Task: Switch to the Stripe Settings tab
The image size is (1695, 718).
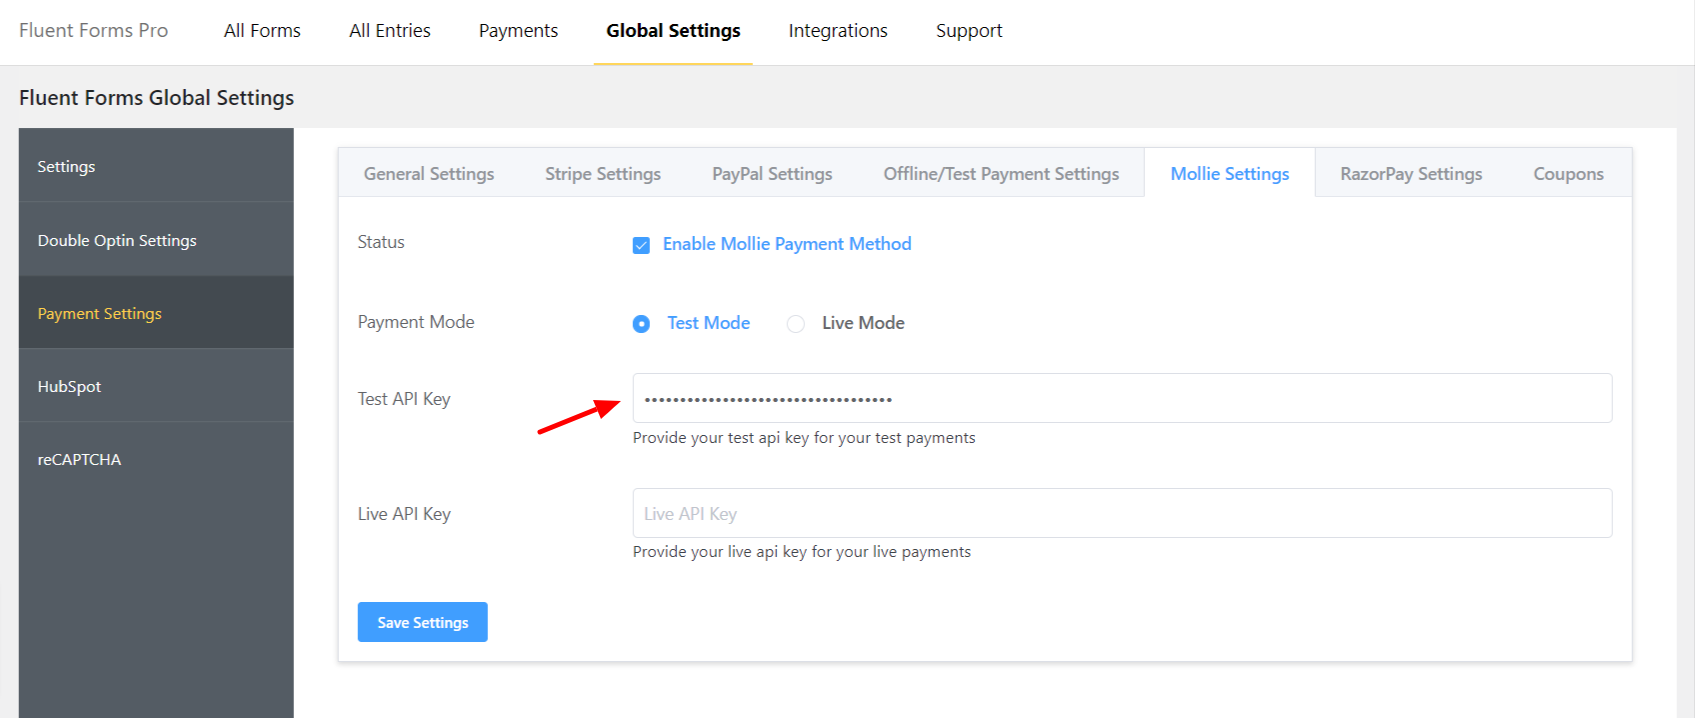Action: point(603,174)
